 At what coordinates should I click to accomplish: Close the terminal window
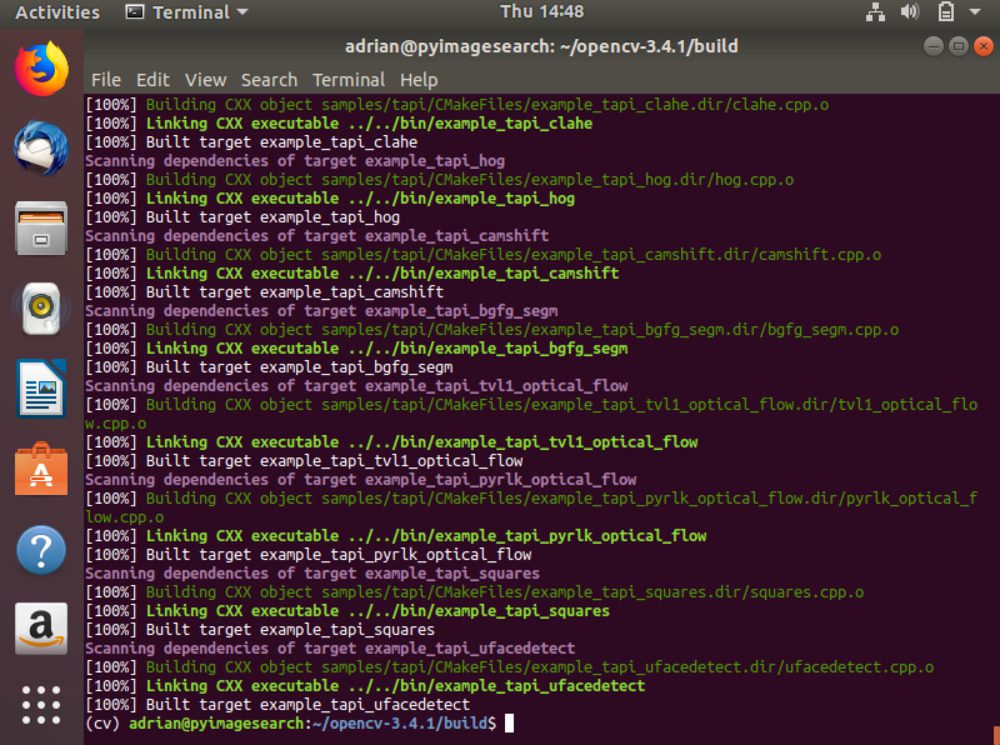click(x=984, y=46)
